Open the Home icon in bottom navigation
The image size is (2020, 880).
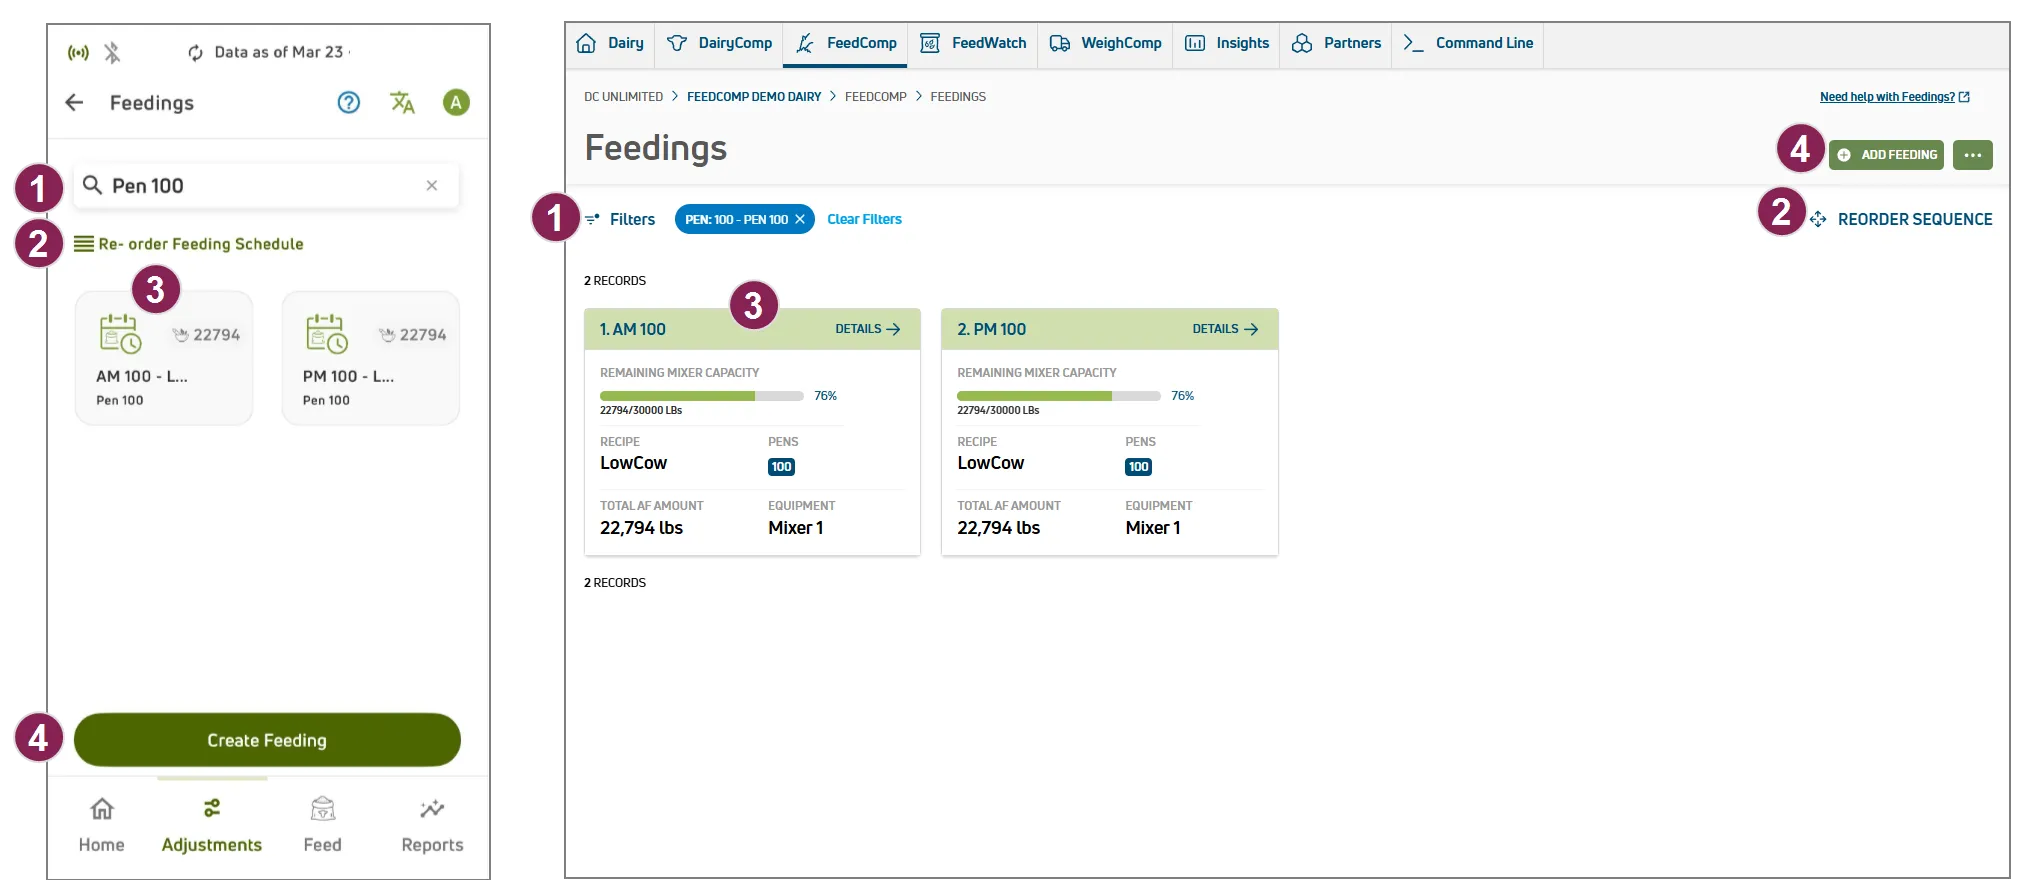(102, 808)
